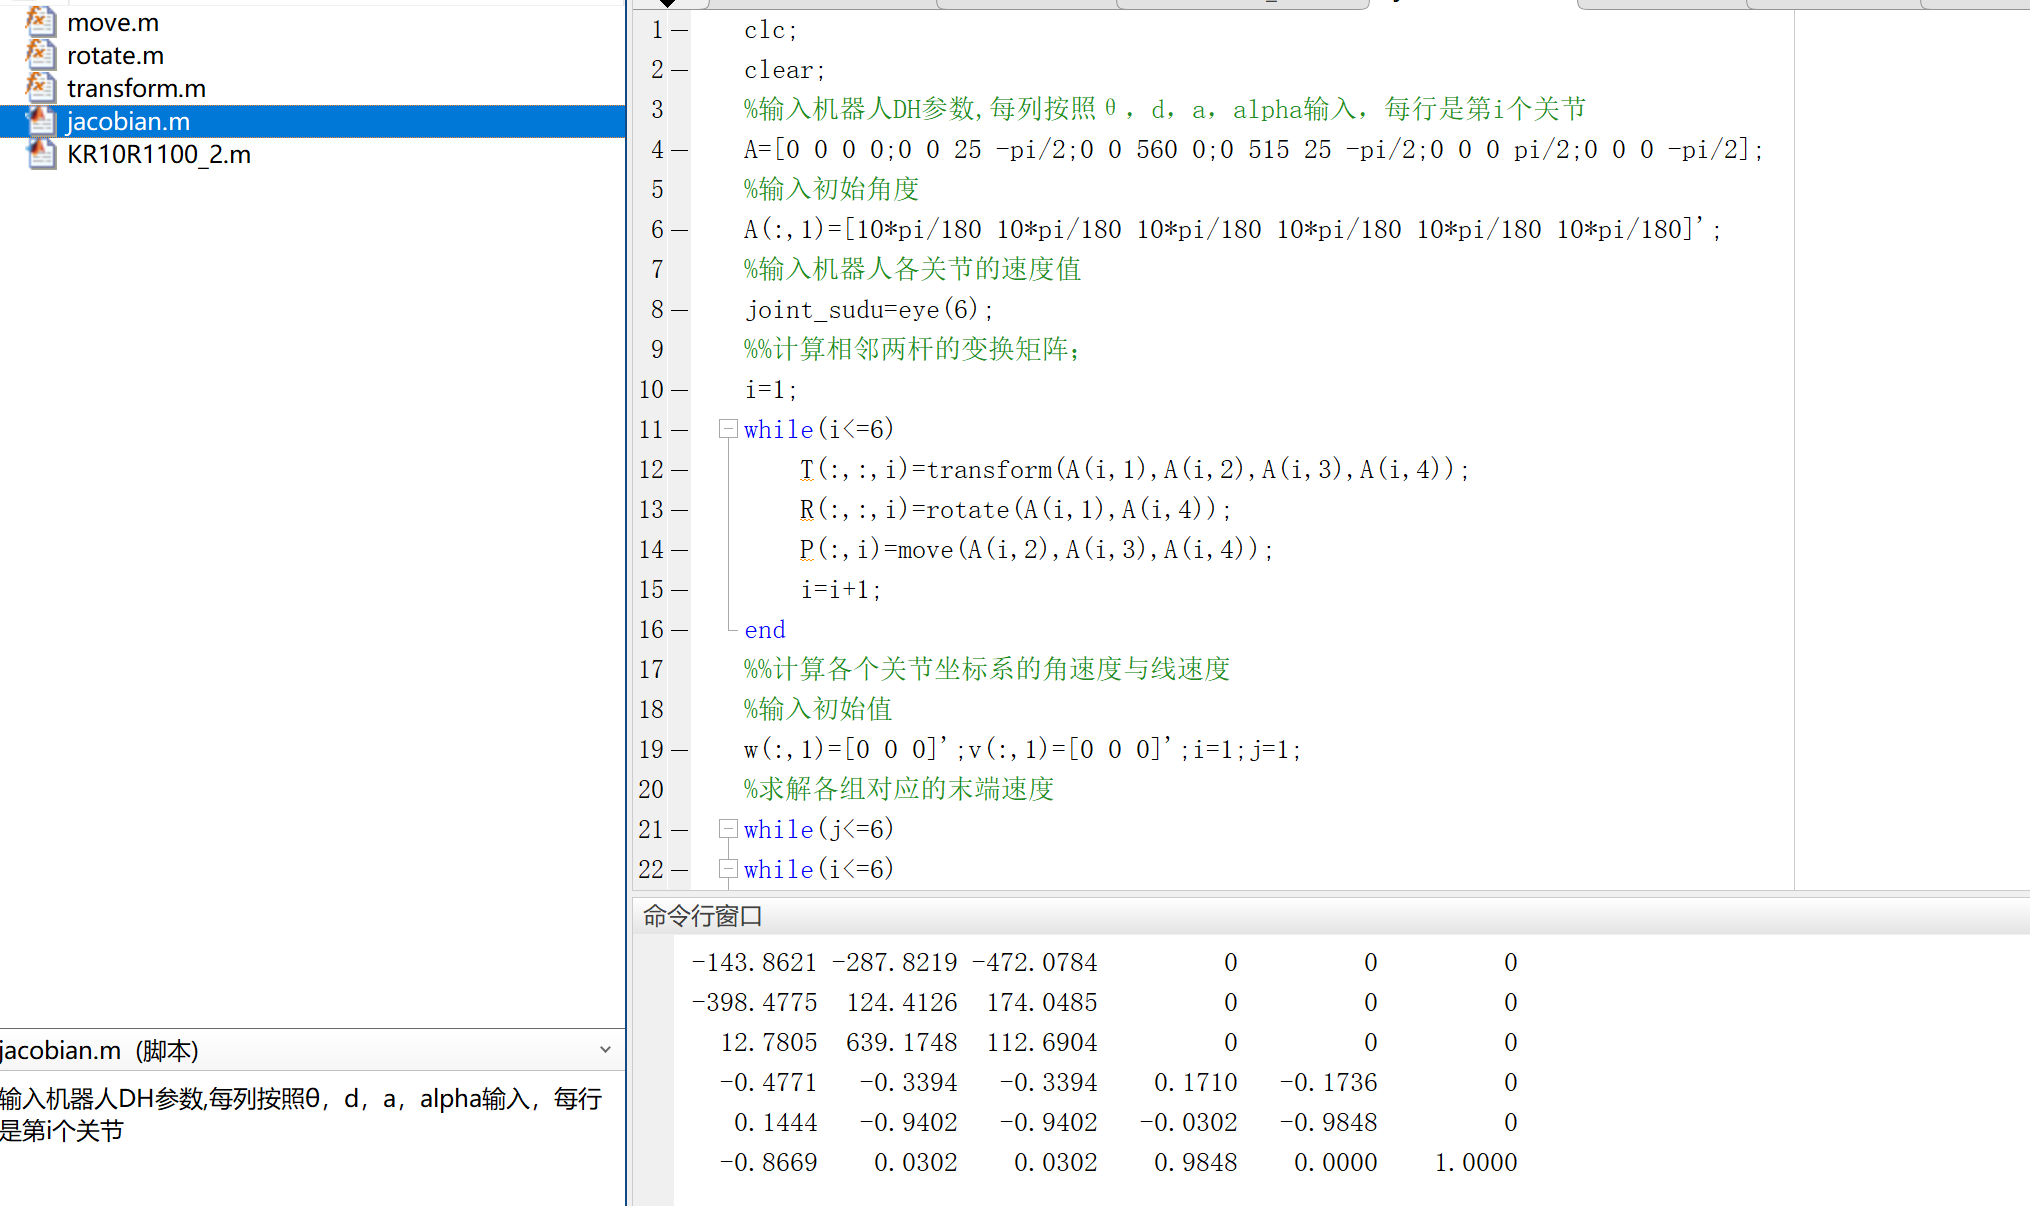Collapse the jacobian.m details panel chevron
Image resolution: width=2030 pixels, height=1206 pixels.
click(605, 1050)
